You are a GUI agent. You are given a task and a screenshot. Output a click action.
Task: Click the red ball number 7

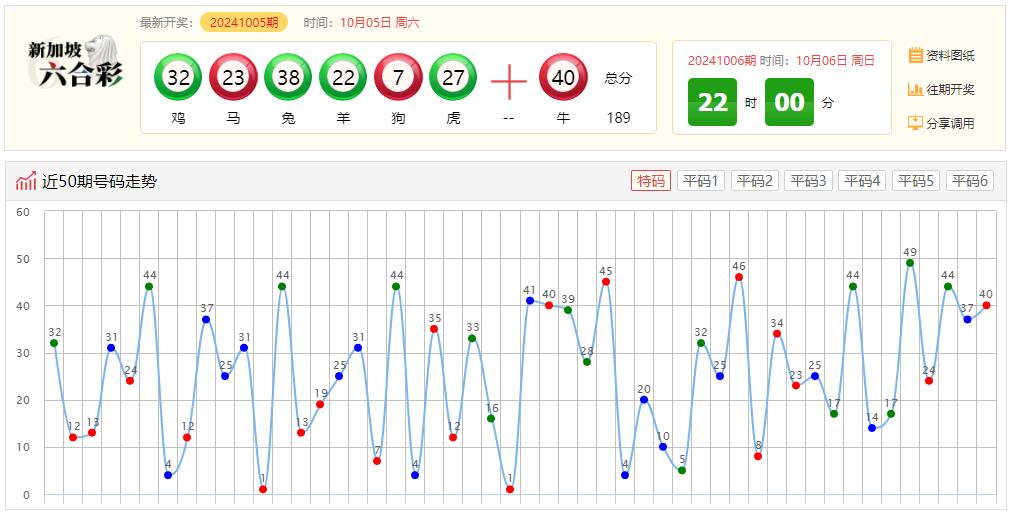coord(398,78)
